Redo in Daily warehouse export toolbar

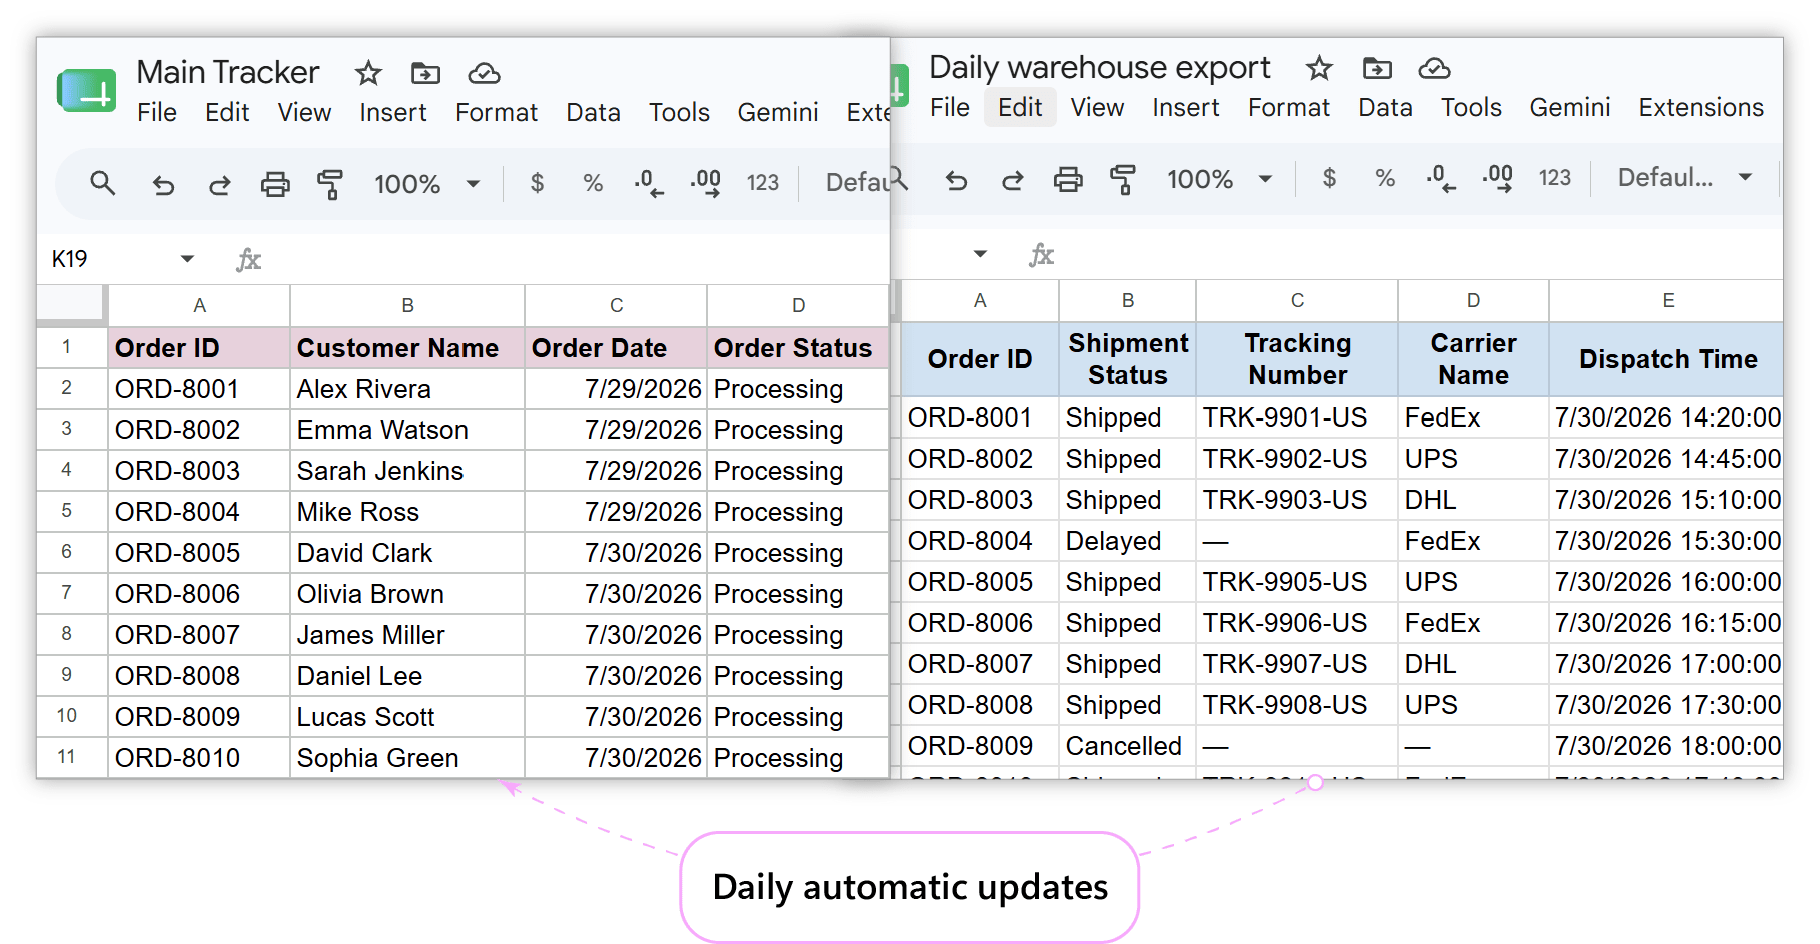click(1012, 179)
